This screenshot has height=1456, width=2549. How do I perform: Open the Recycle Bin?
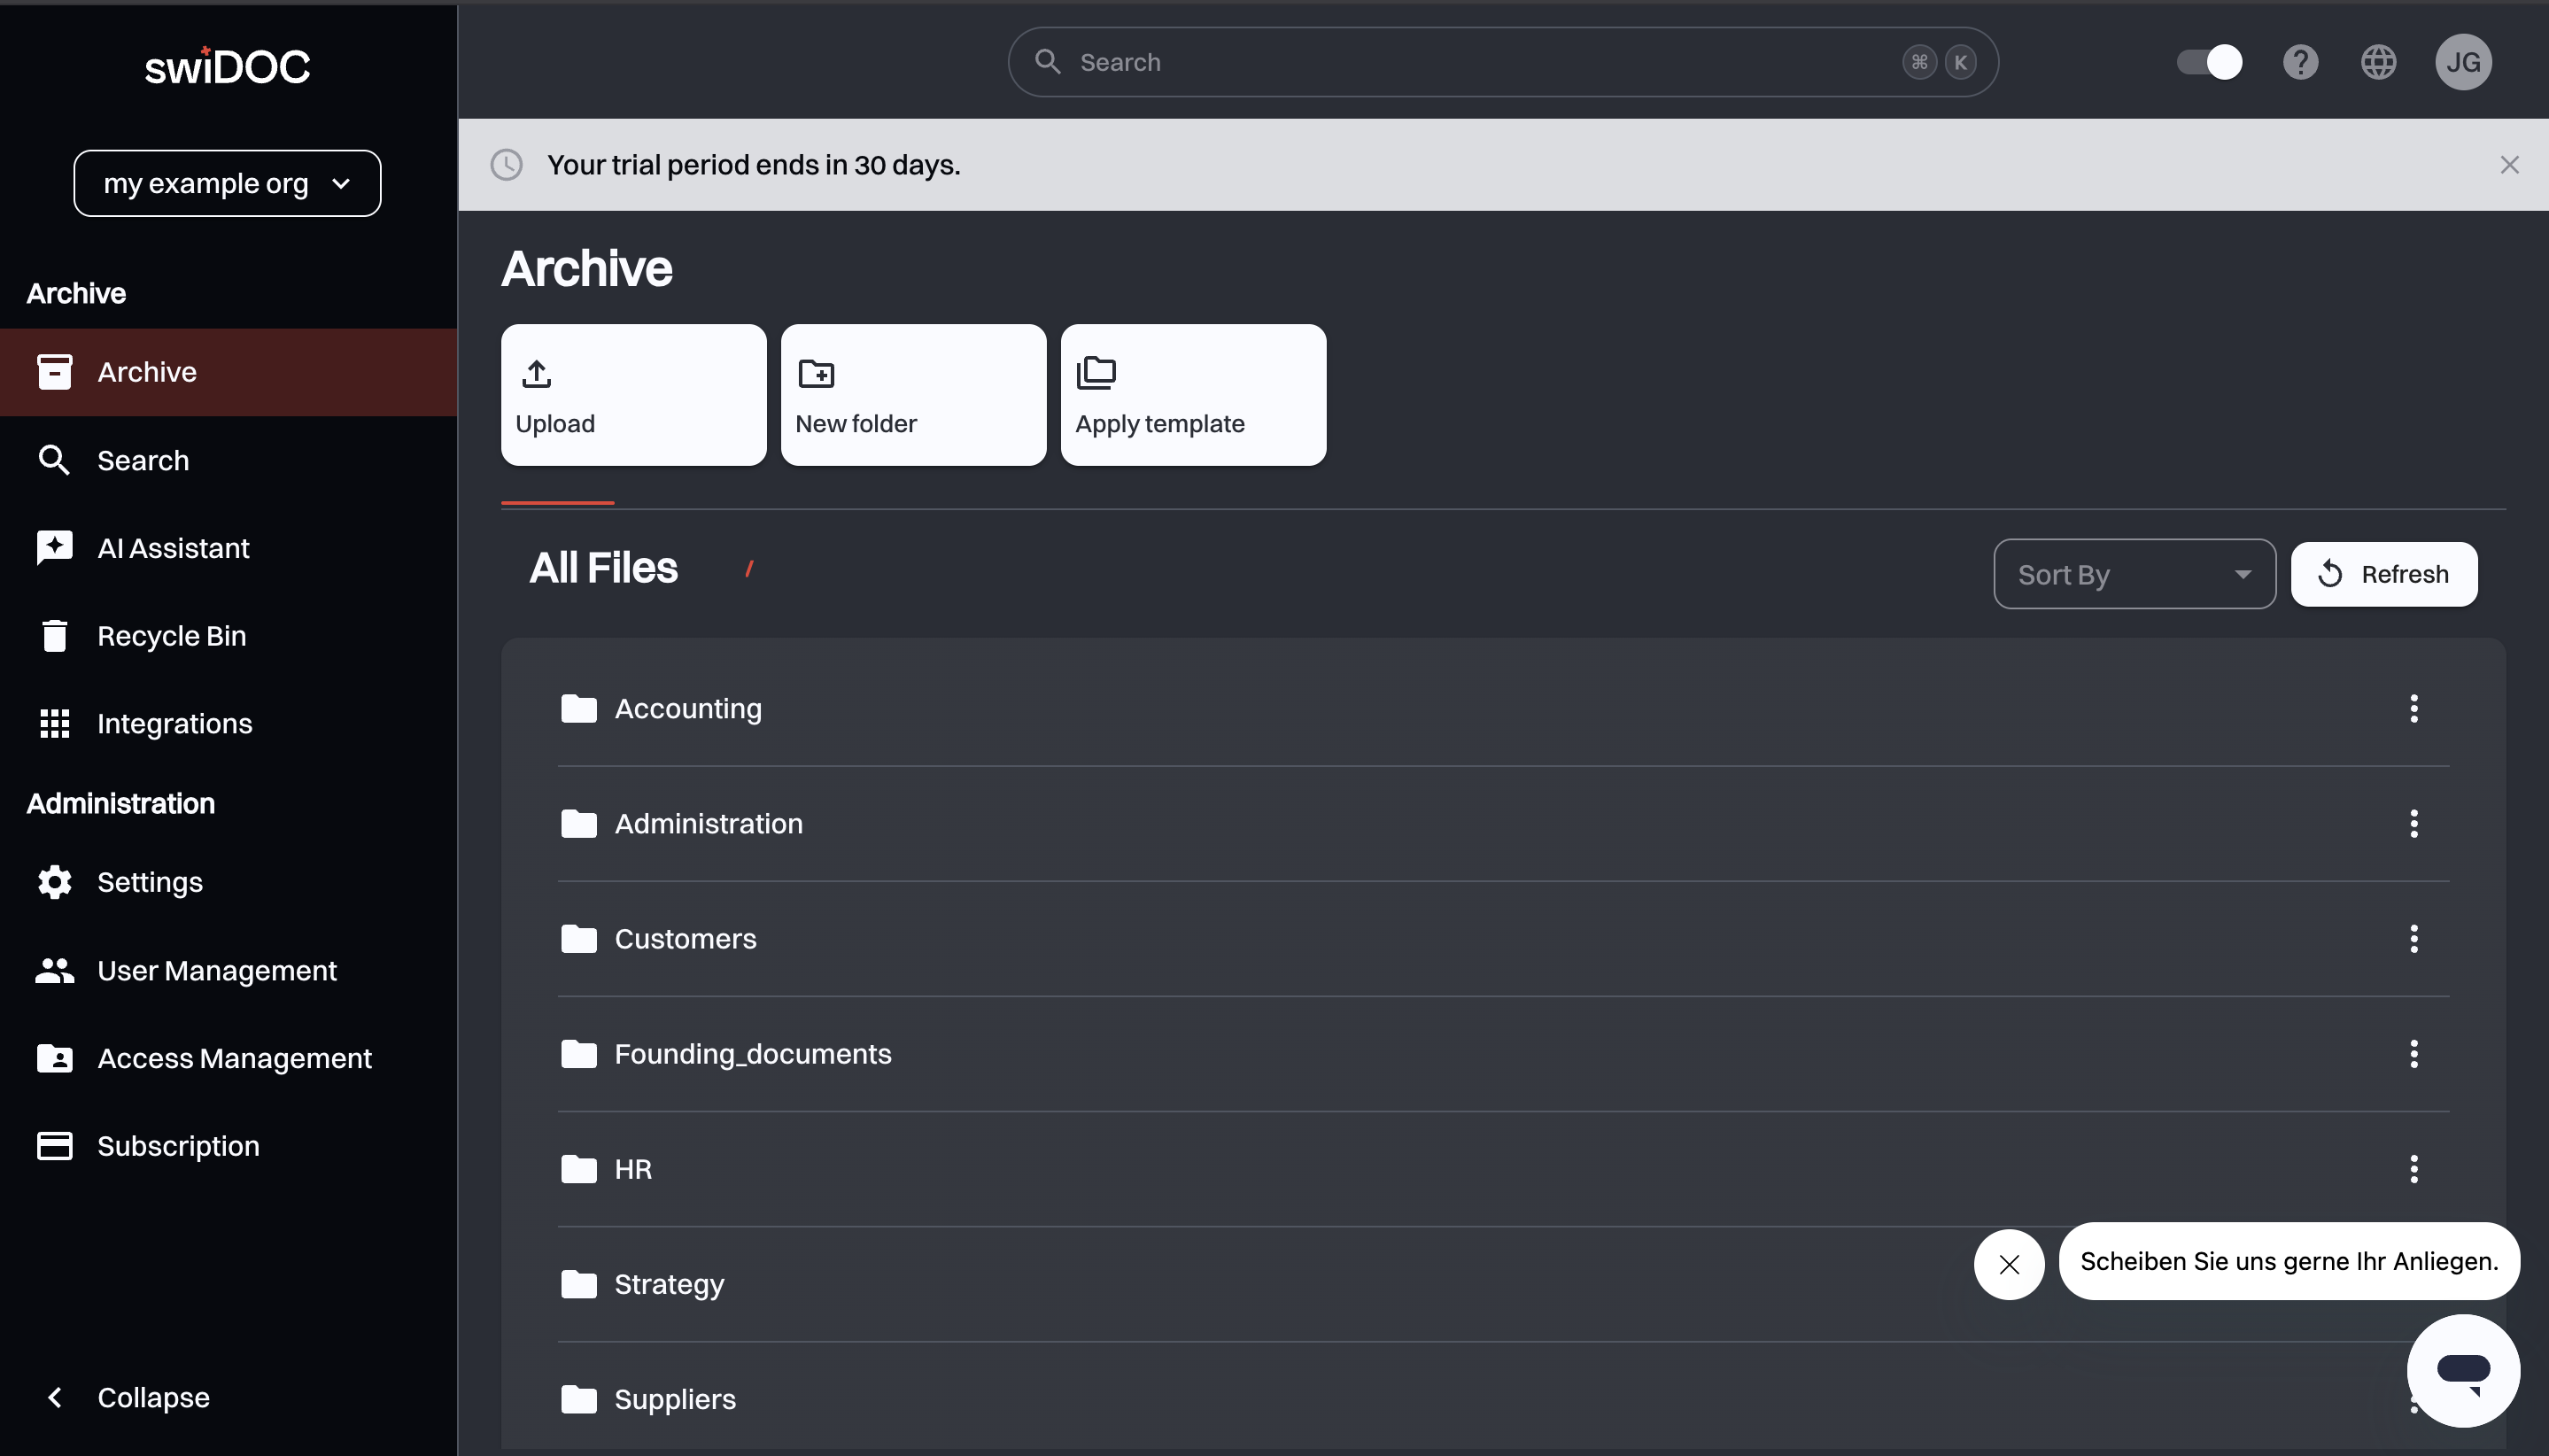228,636
